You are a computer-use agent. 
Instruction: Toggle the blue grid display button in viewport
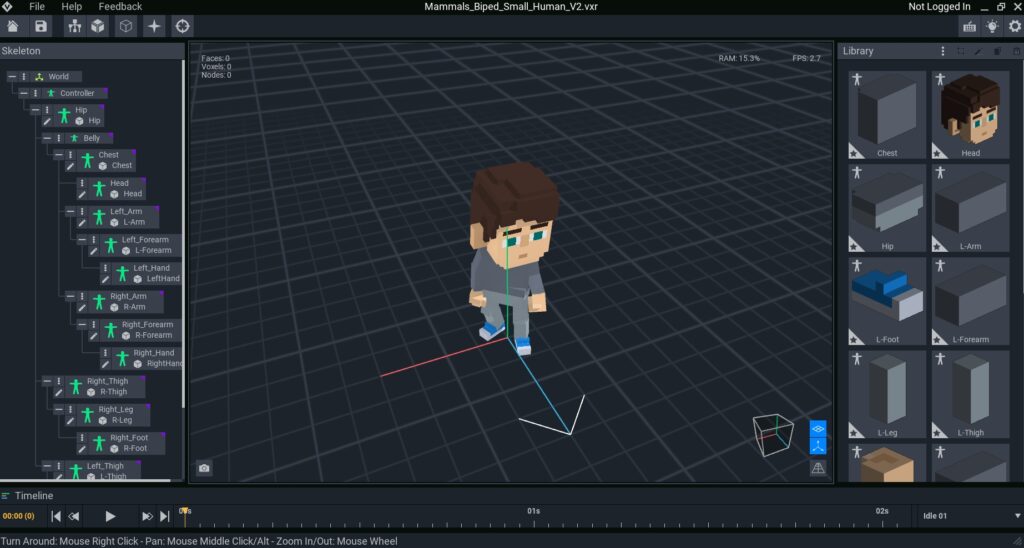click(818, 428)
